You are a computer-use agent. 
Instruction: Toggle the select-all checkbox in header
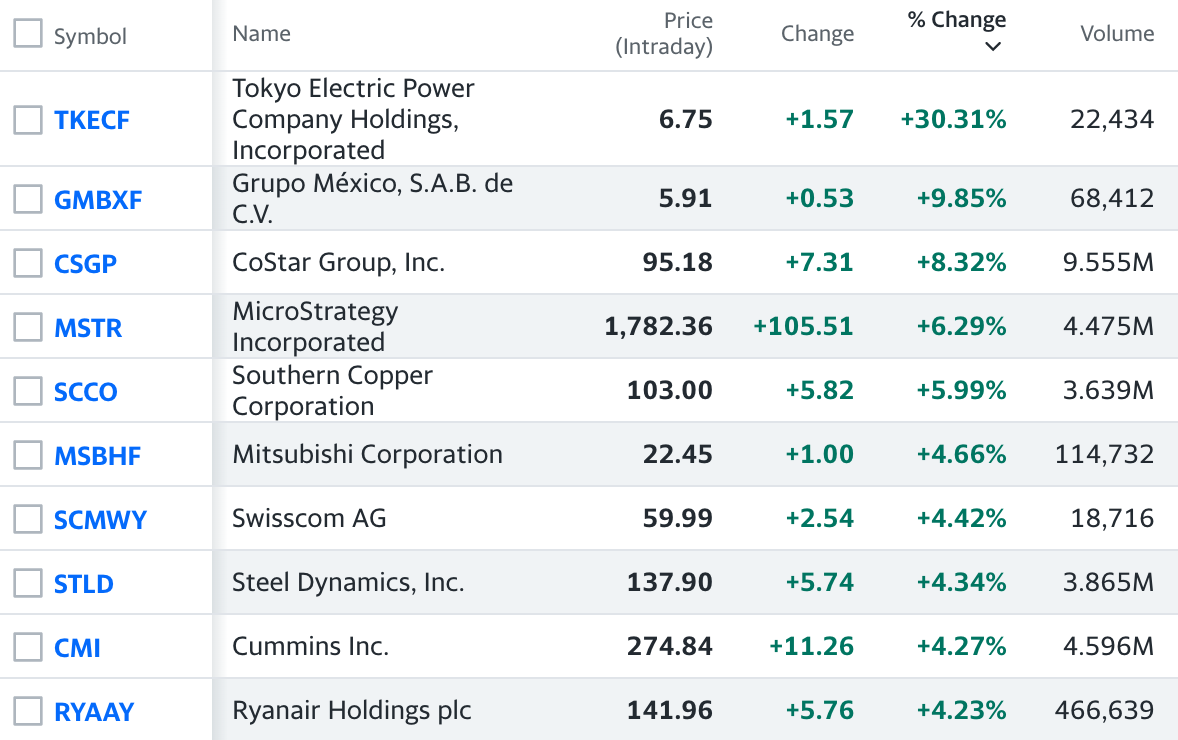(x=28, y=34)
